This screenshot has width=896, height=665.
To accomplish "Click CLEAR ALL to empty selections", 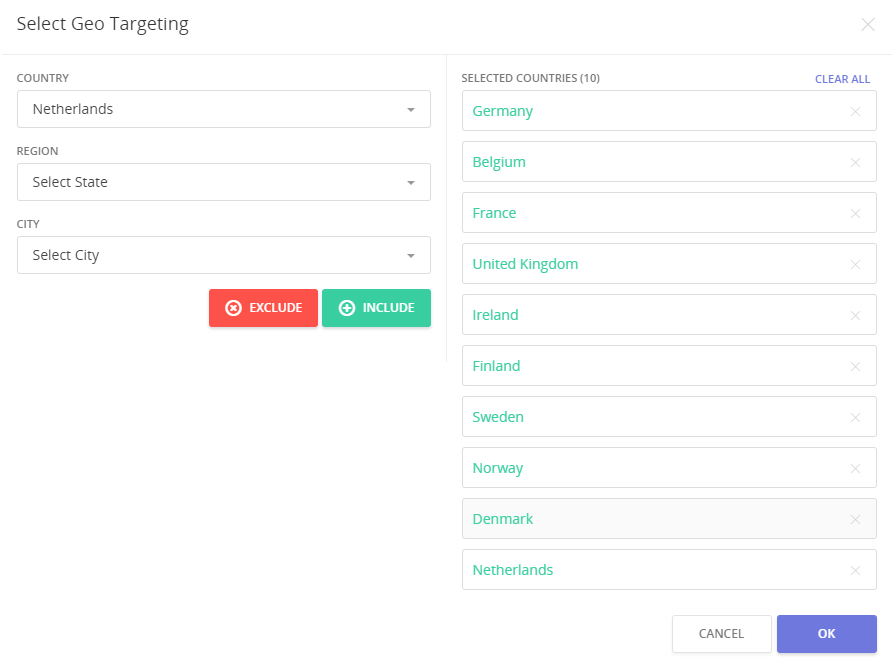I will click(843, 78).
